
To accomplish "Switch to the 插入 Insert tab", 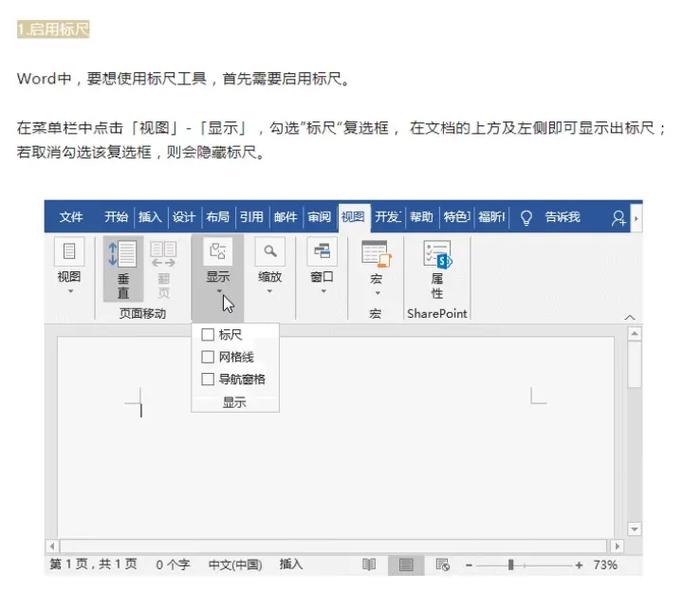I will (150, 217).
